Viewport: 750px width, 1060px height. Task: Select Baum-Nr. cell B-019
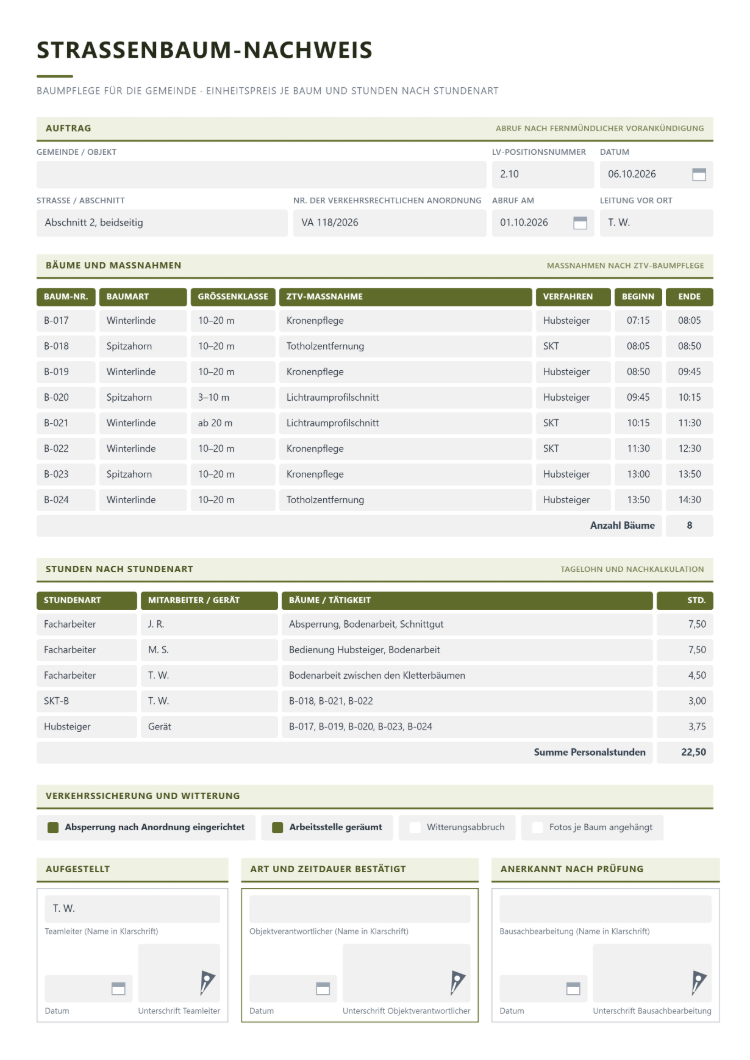click(x=66, y=372)
